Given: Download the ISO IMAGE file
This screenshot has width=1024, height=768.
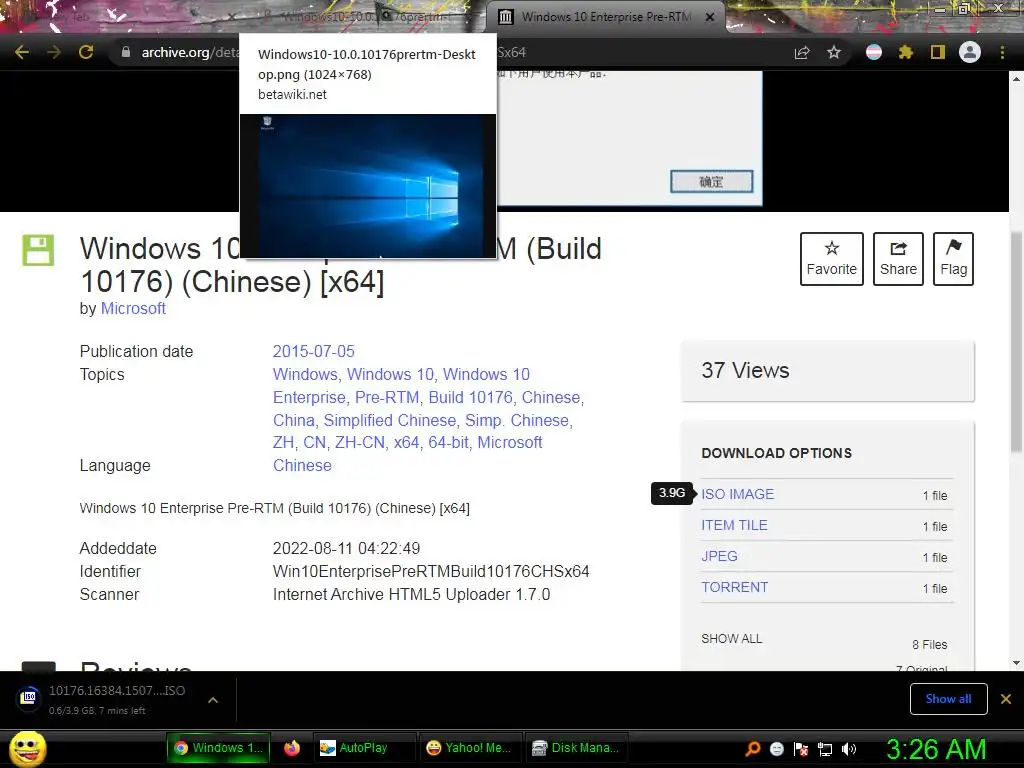Looking at the screenshot, I should coord(737,494).
